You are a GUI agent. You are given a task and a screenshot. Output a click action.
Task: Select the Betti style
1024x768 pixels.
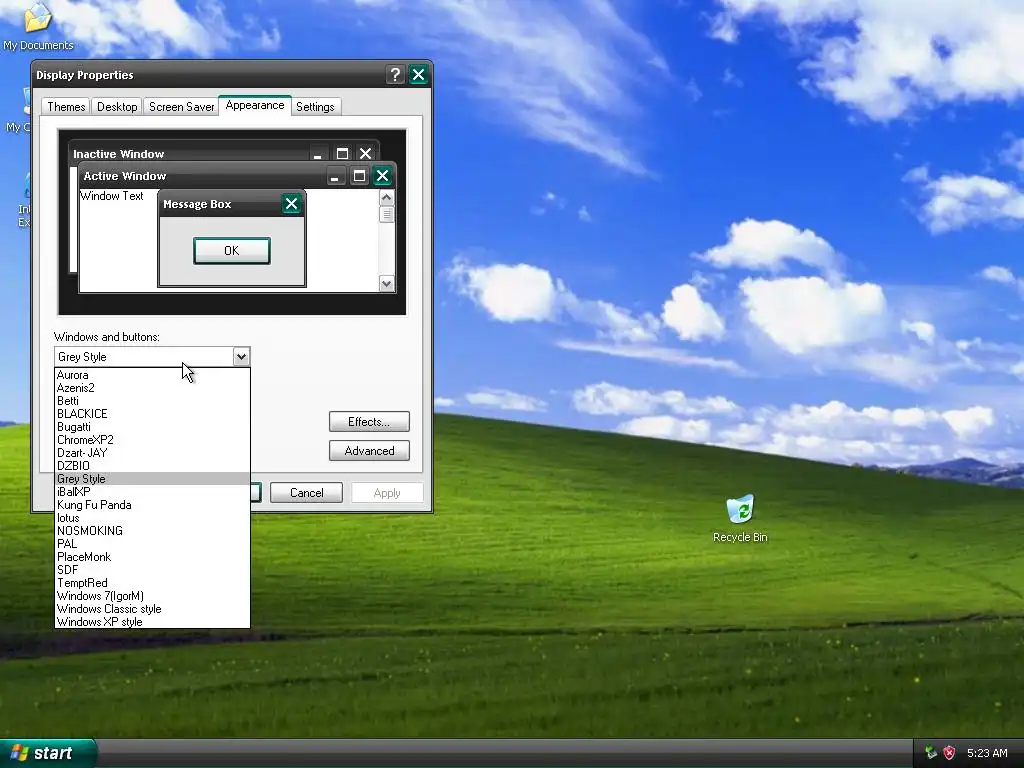pyautogui.click(x=152, y=401)
